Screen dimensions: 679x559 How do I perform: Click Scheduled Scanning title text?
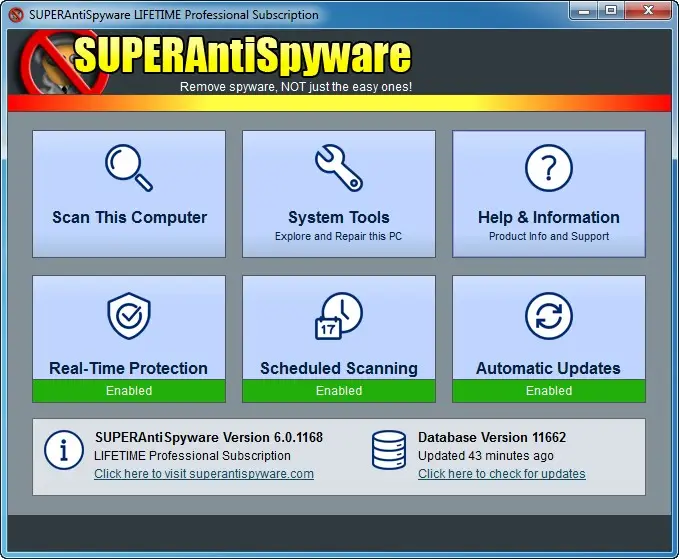coord(339,368)
